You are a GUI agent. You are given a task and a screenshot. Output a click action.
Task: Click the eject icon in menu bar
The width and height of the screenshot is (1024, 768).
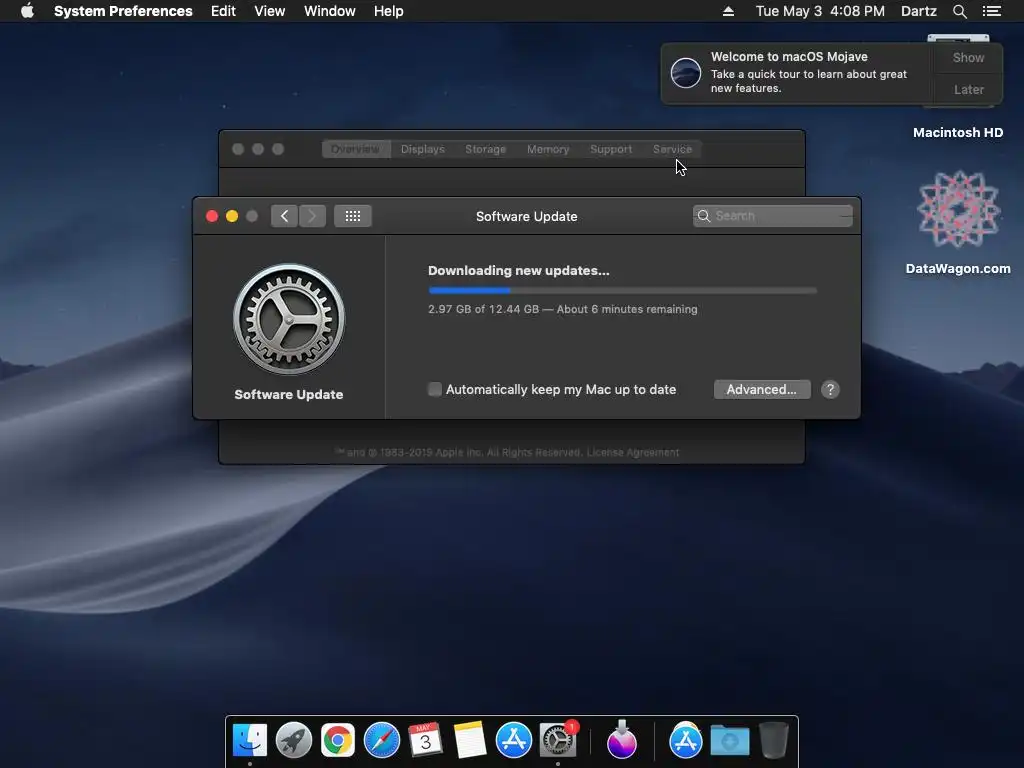728,11
